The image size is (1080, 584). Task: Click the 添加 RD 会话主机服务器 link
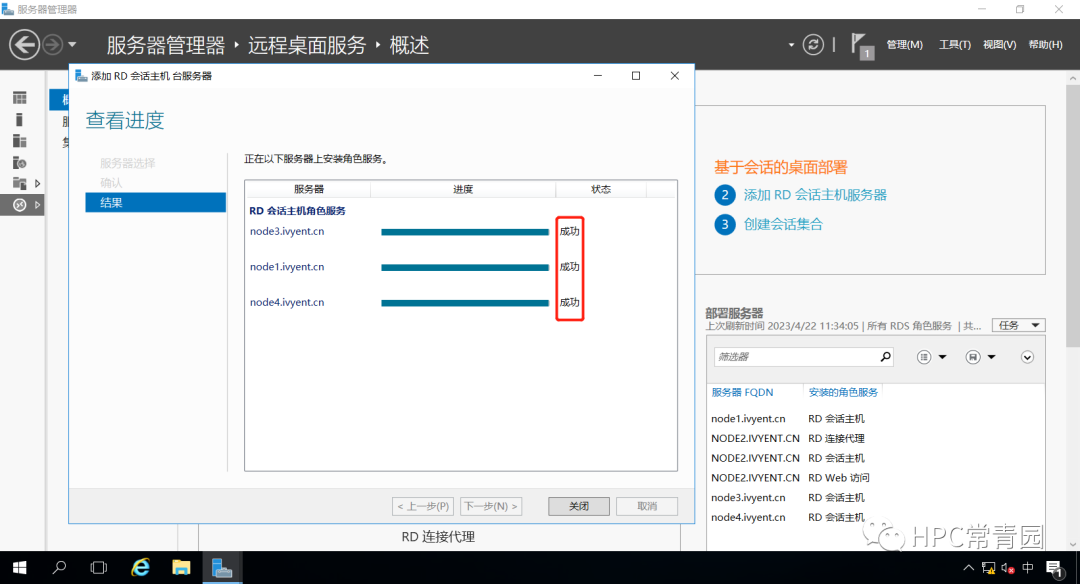point(815,195)
